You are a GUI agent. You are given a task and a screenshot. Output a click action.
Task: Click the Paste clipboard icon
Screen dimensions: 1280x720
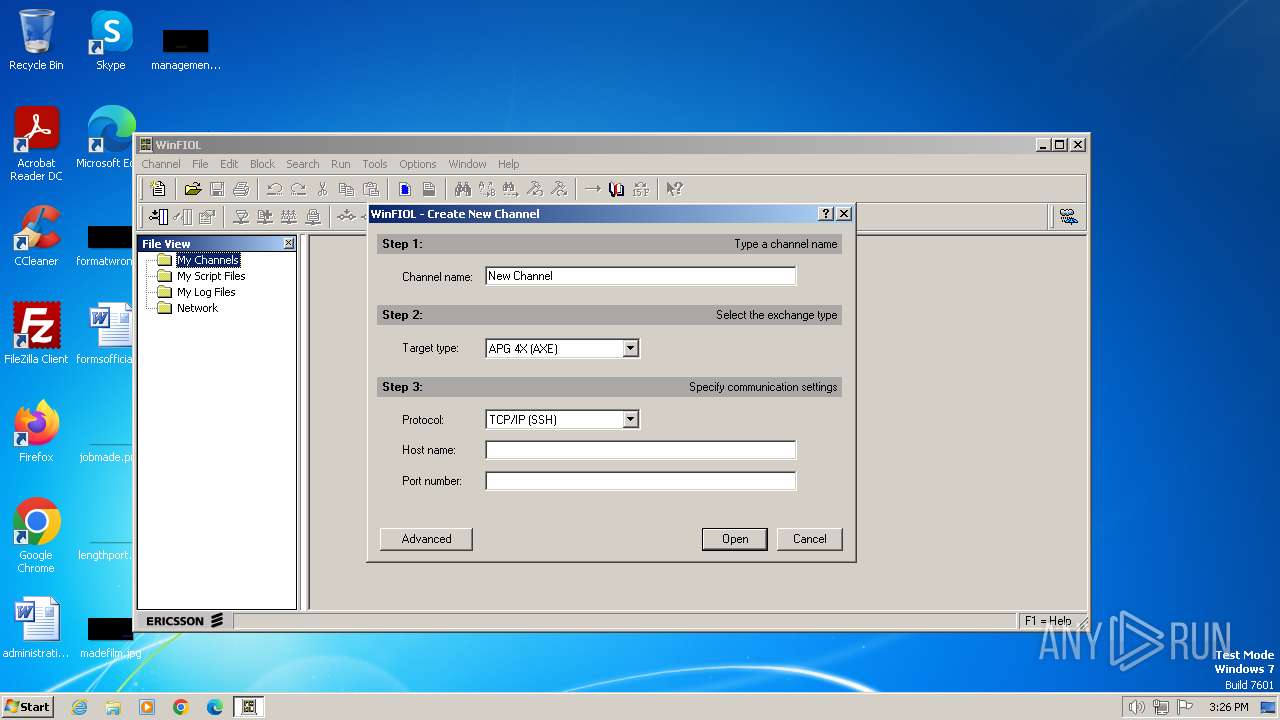pos(371,189)
